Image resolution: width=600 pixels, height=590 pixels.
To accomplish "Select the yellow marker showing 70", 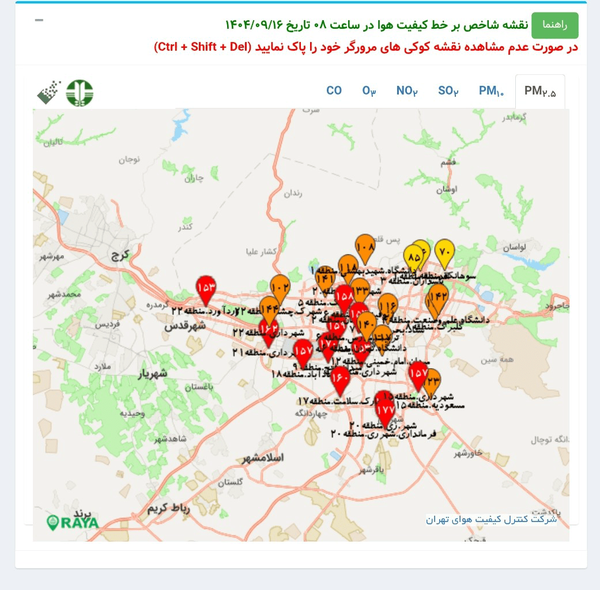I will tap(445, 252).
